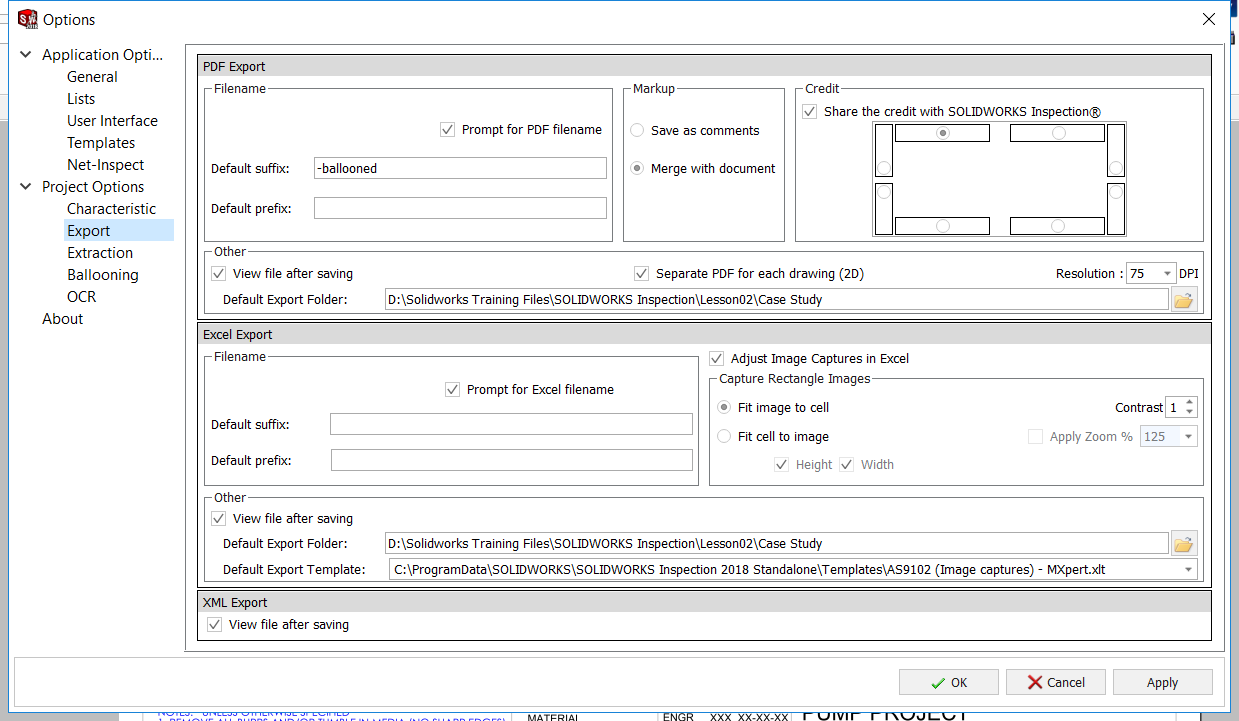The height and width of the screenshot is (721, 1239).
Task: Click the PDF Default suffix field
Action: (x=460, y=168)
